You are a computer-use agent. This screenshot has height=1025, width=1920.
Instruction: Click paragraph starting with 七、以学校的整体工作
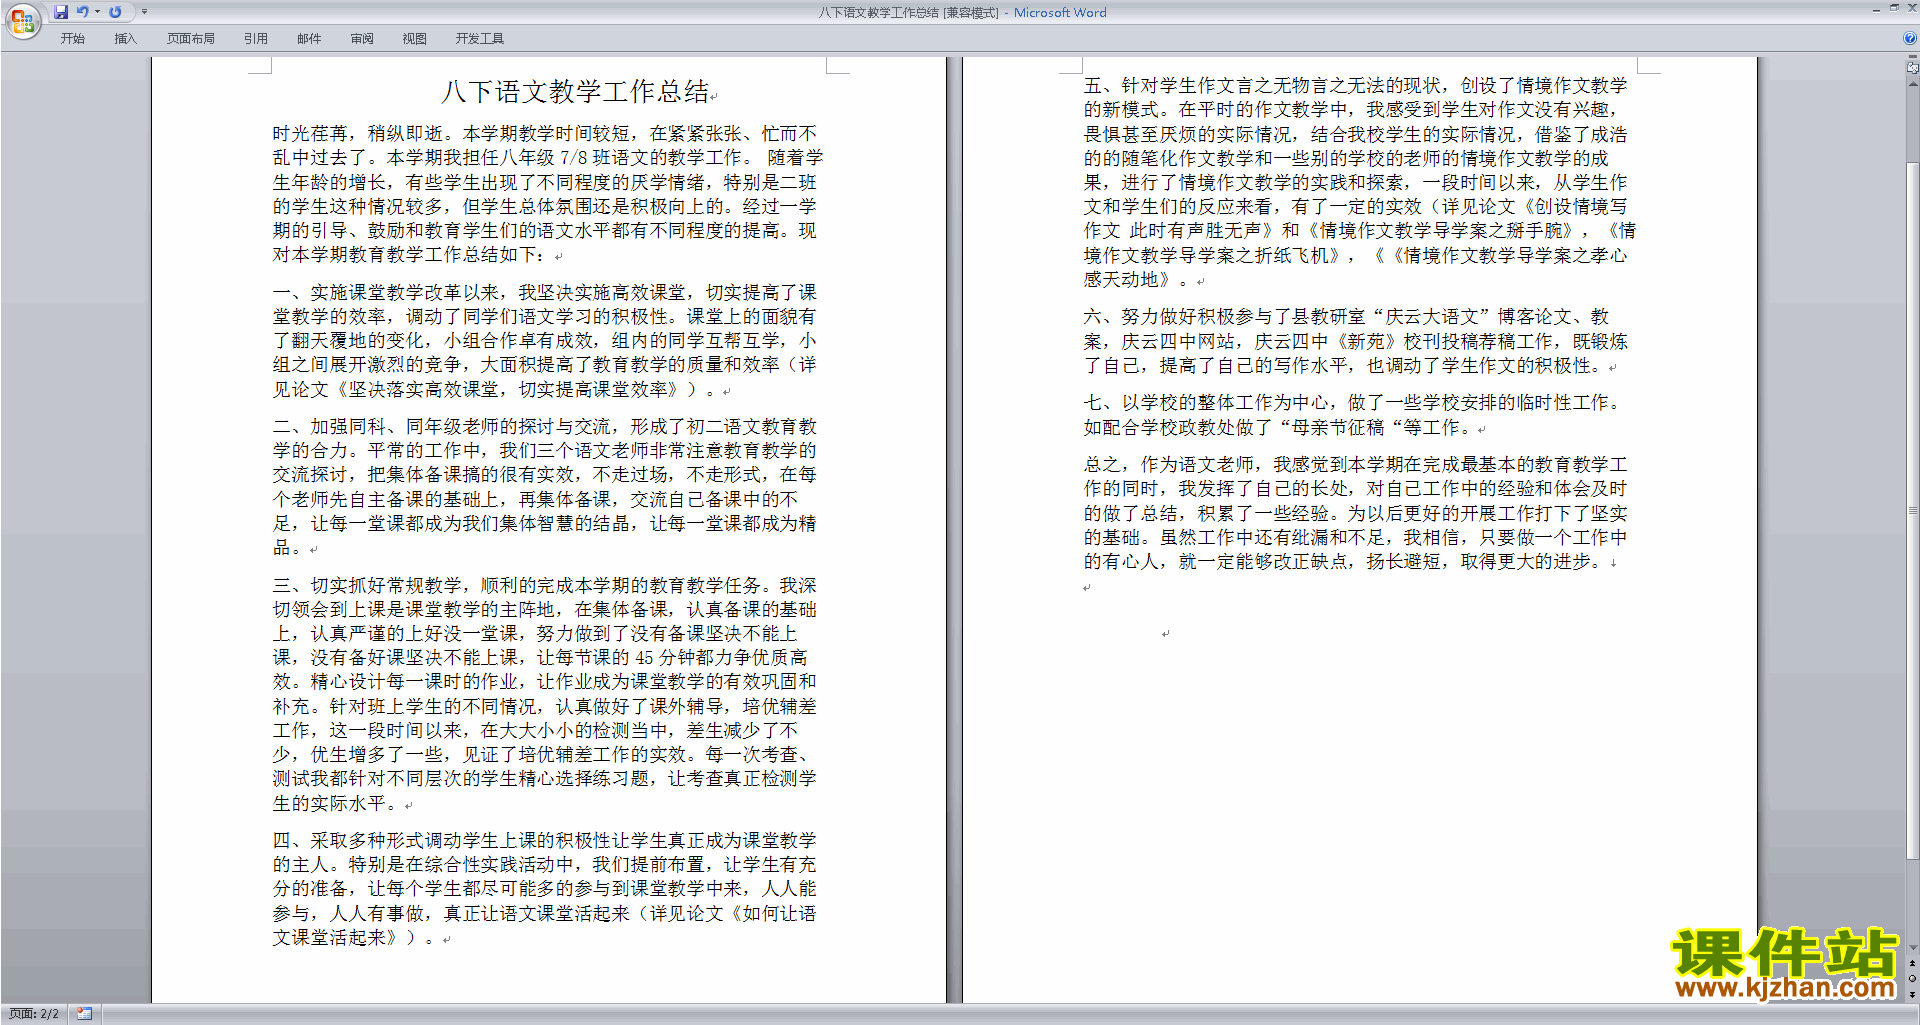tap(1352, 415)
